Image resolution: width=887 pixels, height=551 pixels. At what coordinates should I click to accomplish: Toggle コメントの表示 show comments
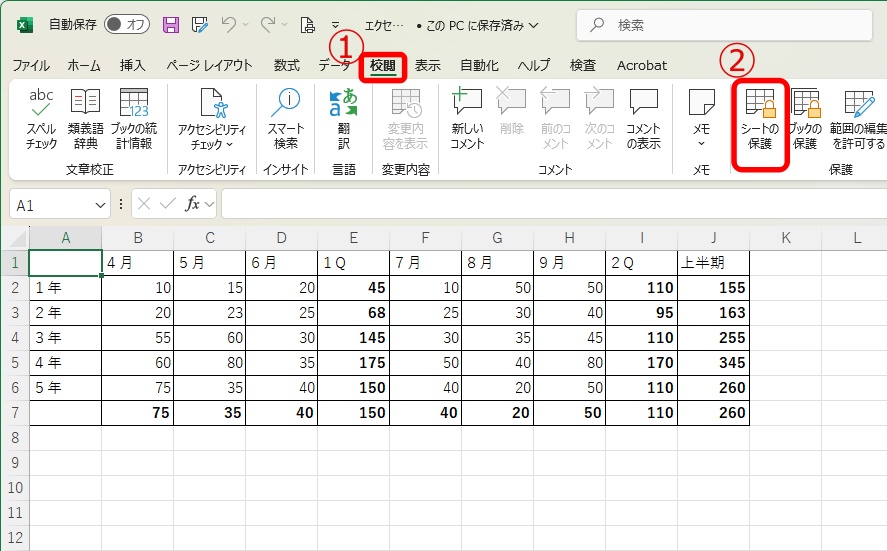[643, 118]
